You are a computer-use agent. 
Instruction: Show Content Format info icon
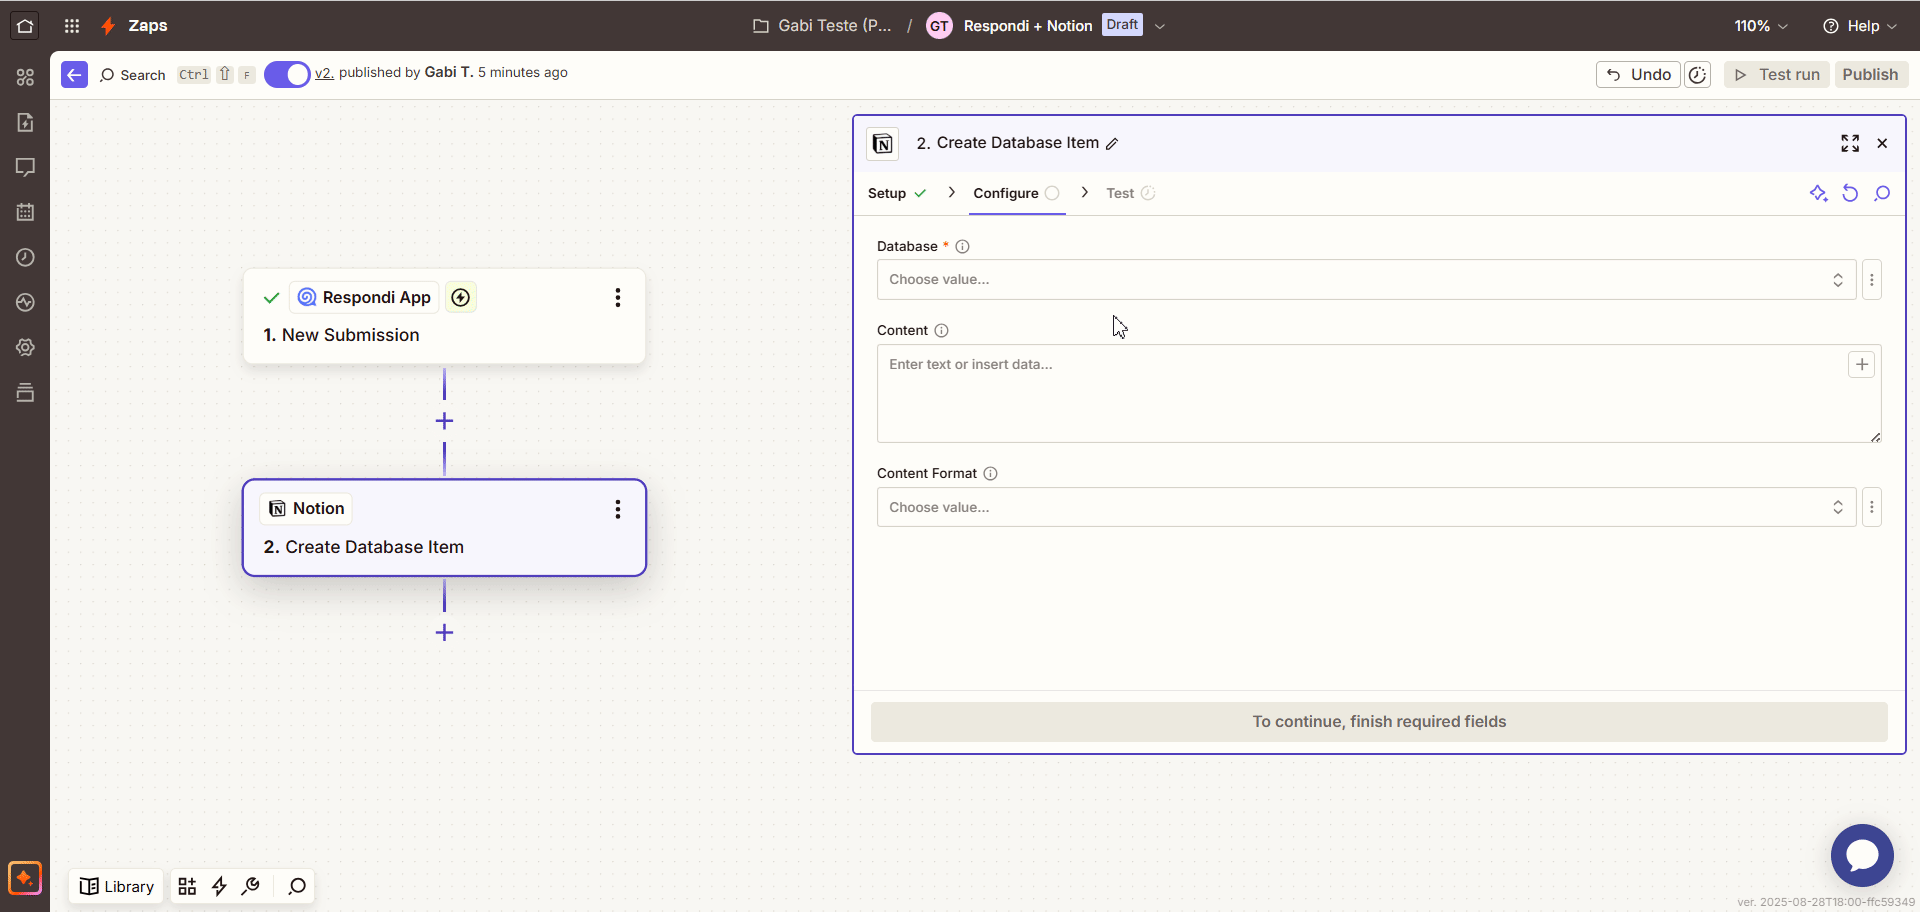coord(990,473)
